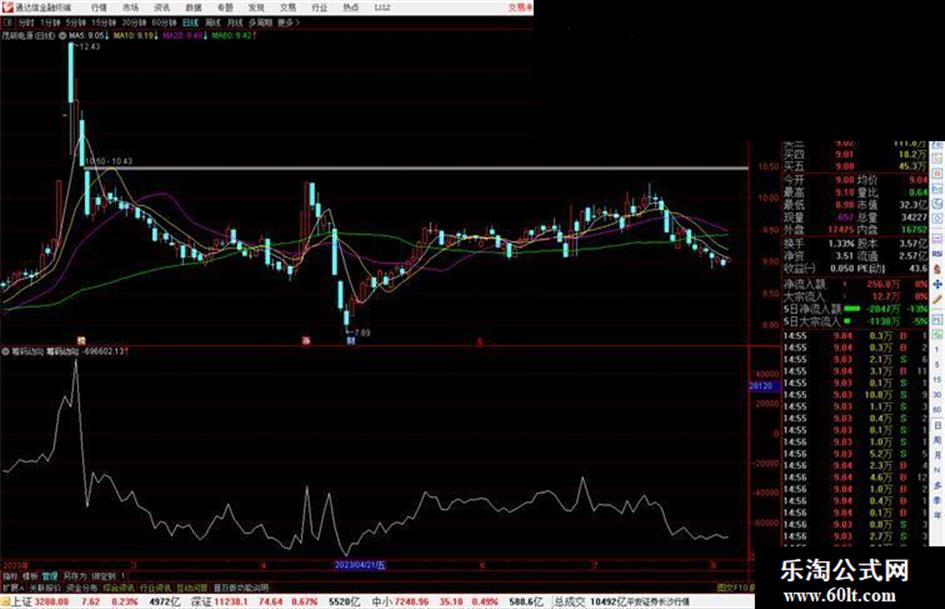The width and height of the screenshot is (945, 609).
Task: Open the 互动问答 tab
Action: [192, 587]
